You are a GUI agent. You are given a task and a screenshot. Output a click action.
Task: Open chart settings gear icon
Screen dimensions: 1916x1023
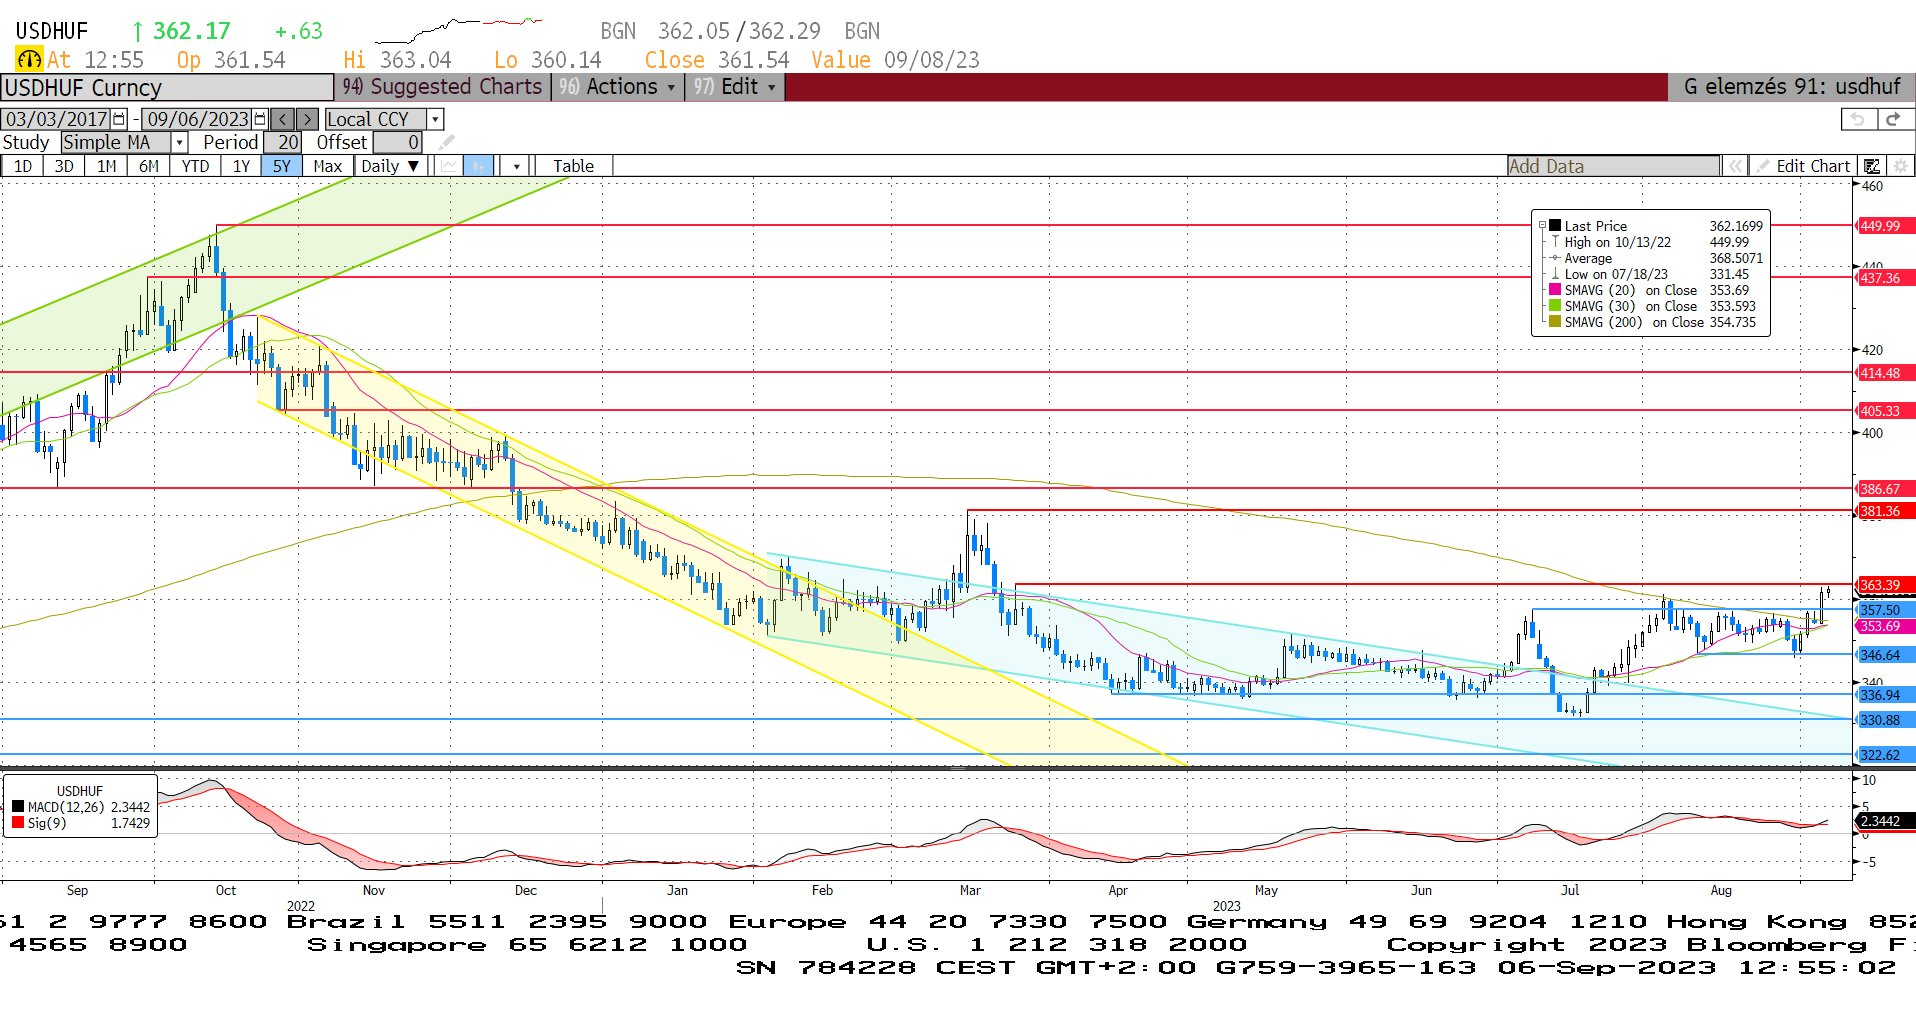coord(1900,166)
